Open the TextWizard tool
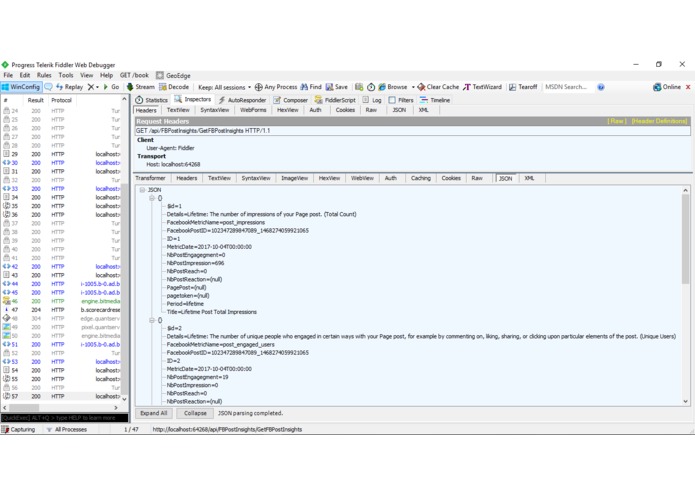 pos(482,87)
